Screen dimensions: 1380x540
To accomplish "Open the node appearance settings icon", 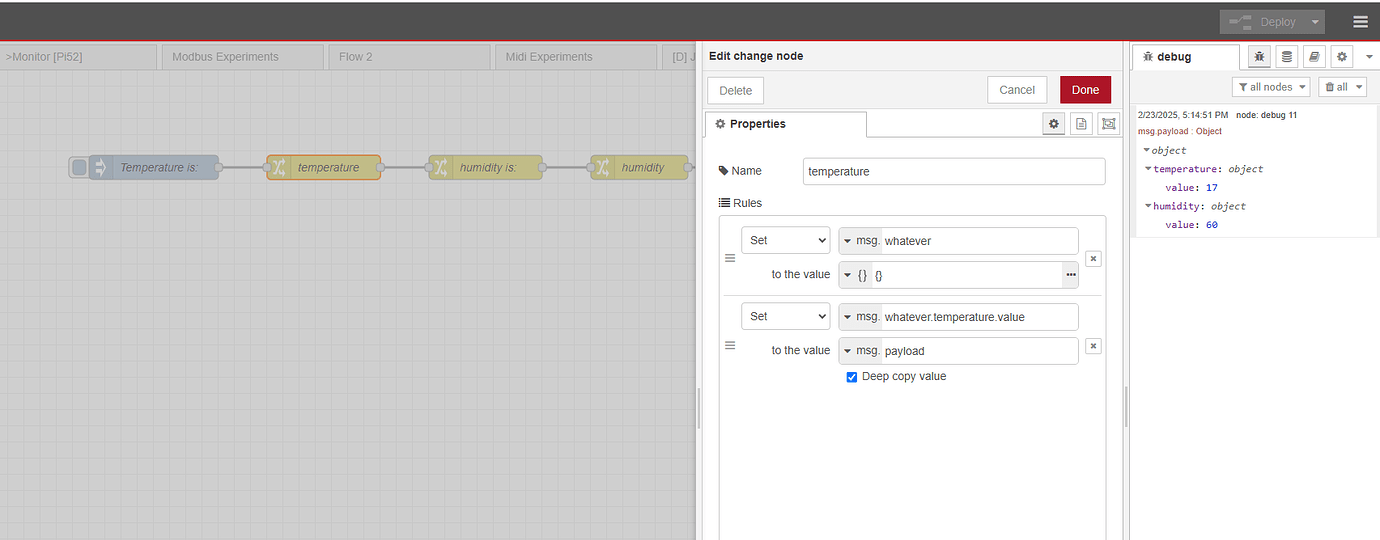I will point(1107,123).
